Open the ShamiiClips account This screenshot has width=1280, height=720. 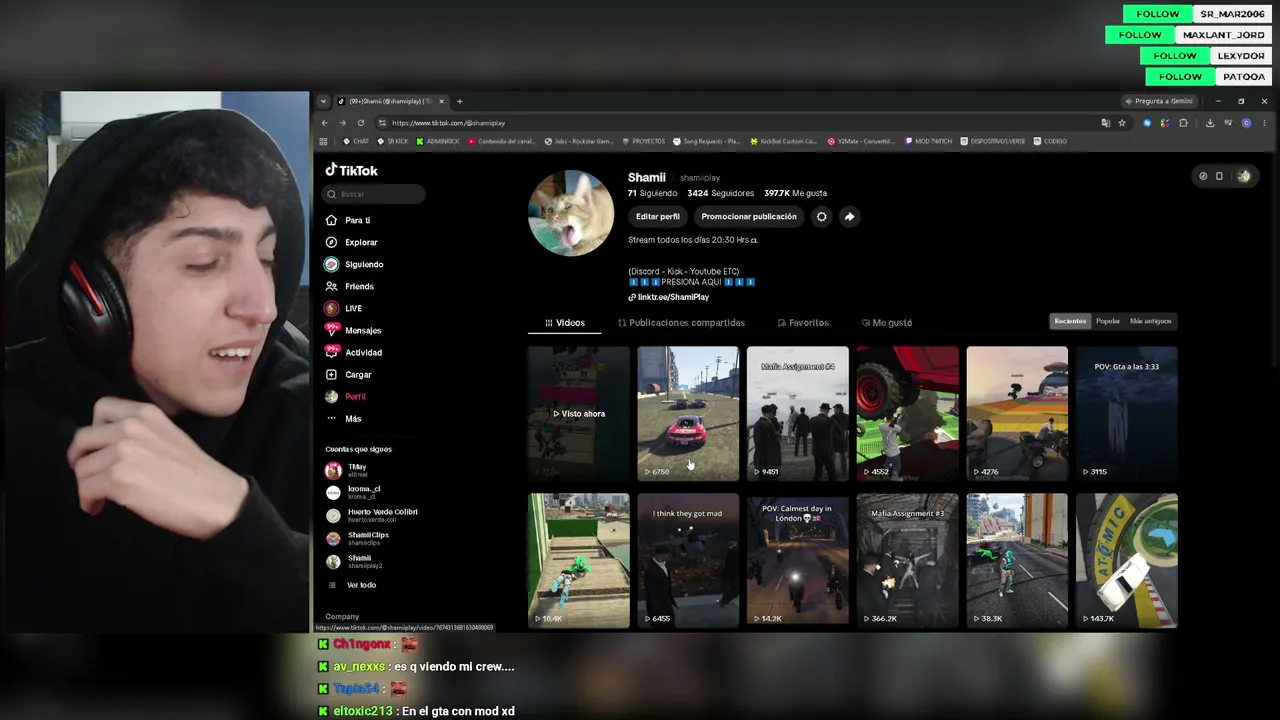pos(358,539)
